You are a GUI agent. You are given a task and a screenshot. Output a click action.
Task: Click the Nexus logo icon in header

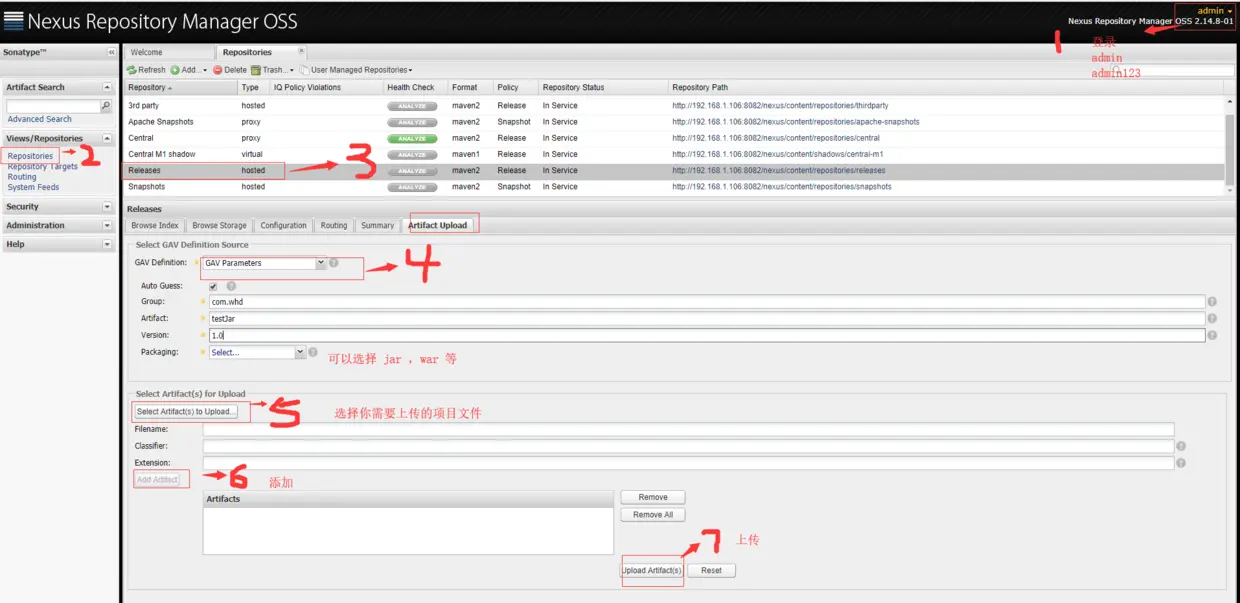pyautogui.click(x=14, y=21)
